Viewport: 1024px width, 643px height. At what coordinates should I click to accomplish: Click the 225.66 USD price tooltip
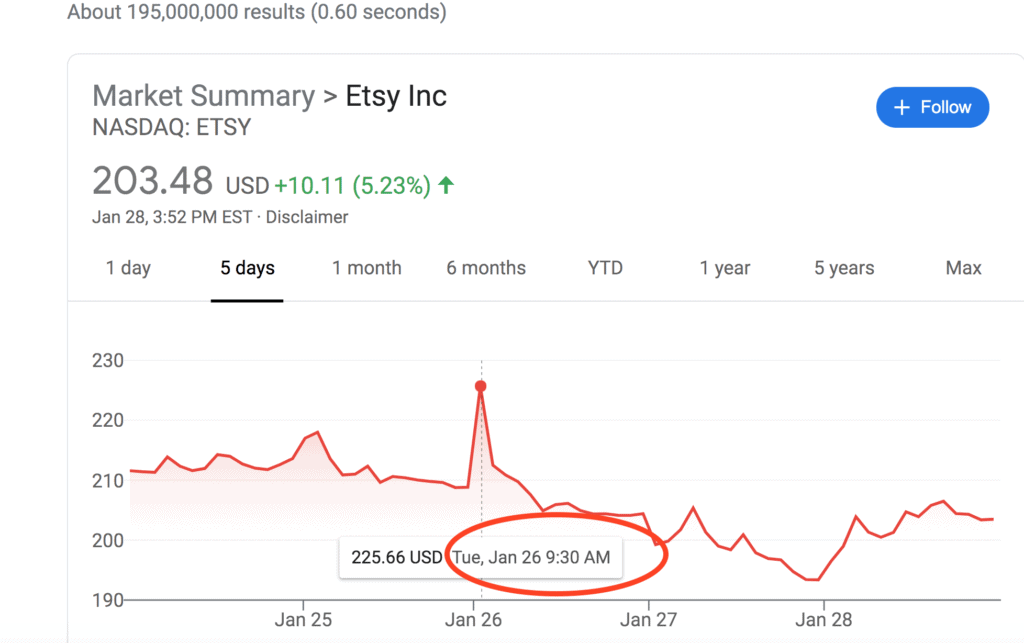pos(396,557)
